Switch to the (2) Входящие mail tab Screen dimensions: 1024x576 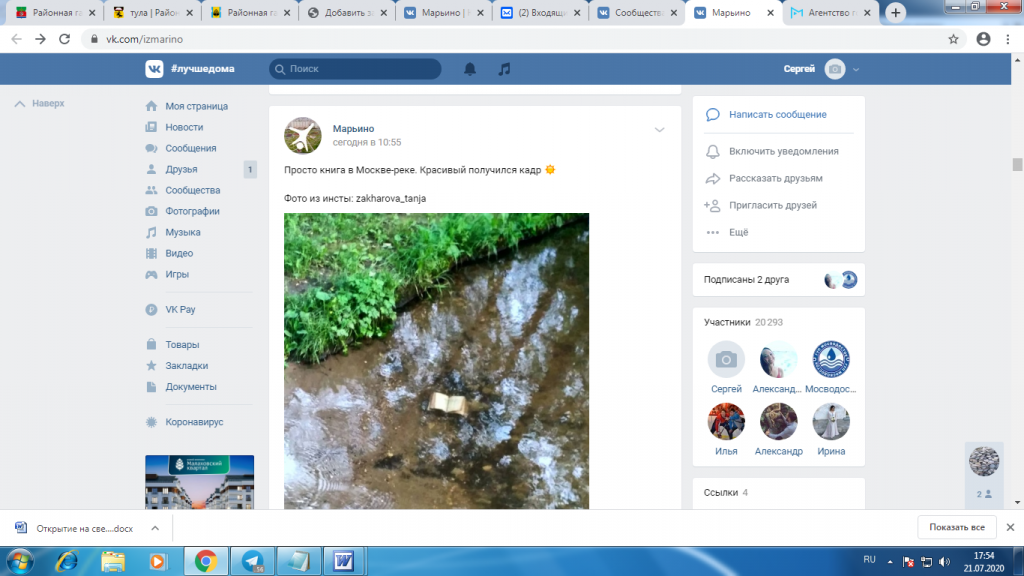point(541,12)
